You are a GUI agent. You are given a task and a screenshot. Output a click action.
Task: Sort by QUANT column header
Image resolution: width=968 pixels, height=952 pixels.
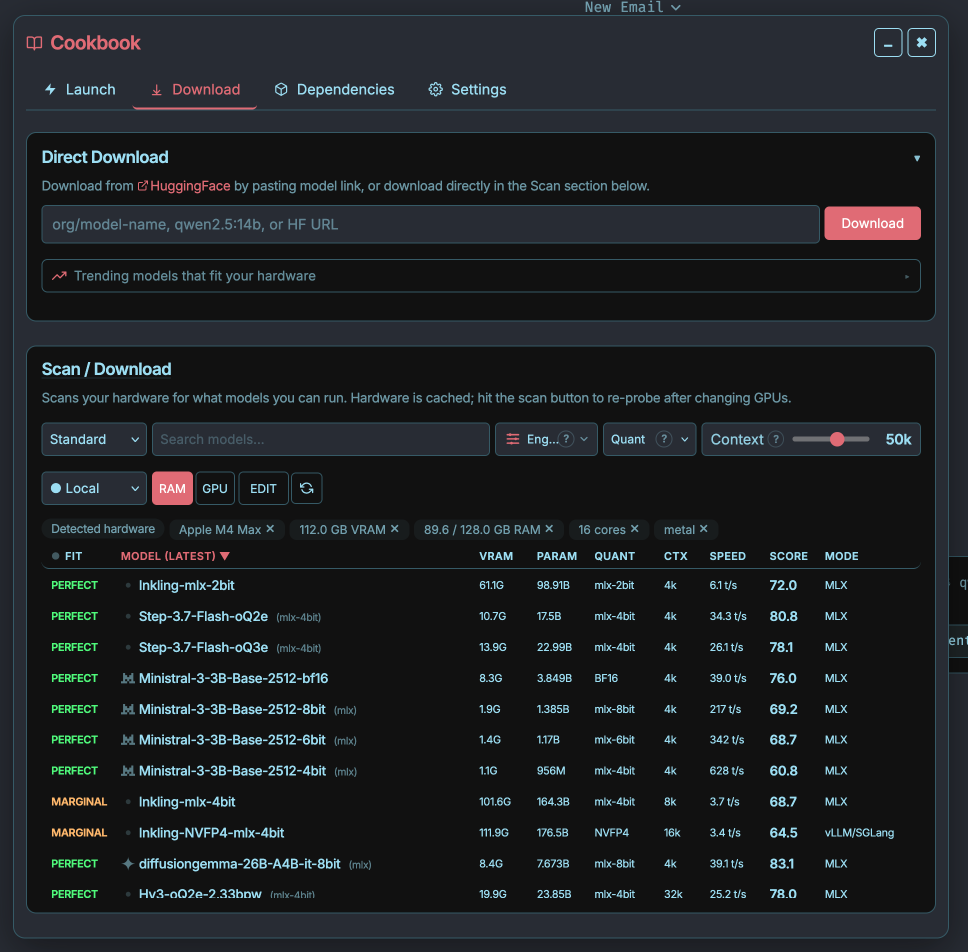[614, 556]
